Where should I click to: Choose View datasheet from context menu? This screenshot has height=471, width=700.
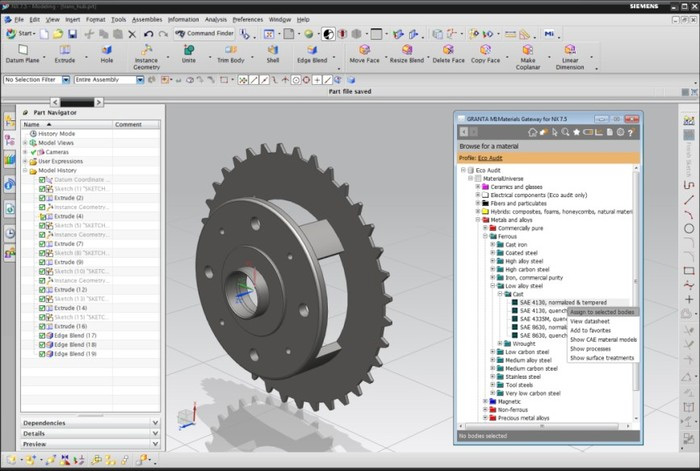point(590,321)
